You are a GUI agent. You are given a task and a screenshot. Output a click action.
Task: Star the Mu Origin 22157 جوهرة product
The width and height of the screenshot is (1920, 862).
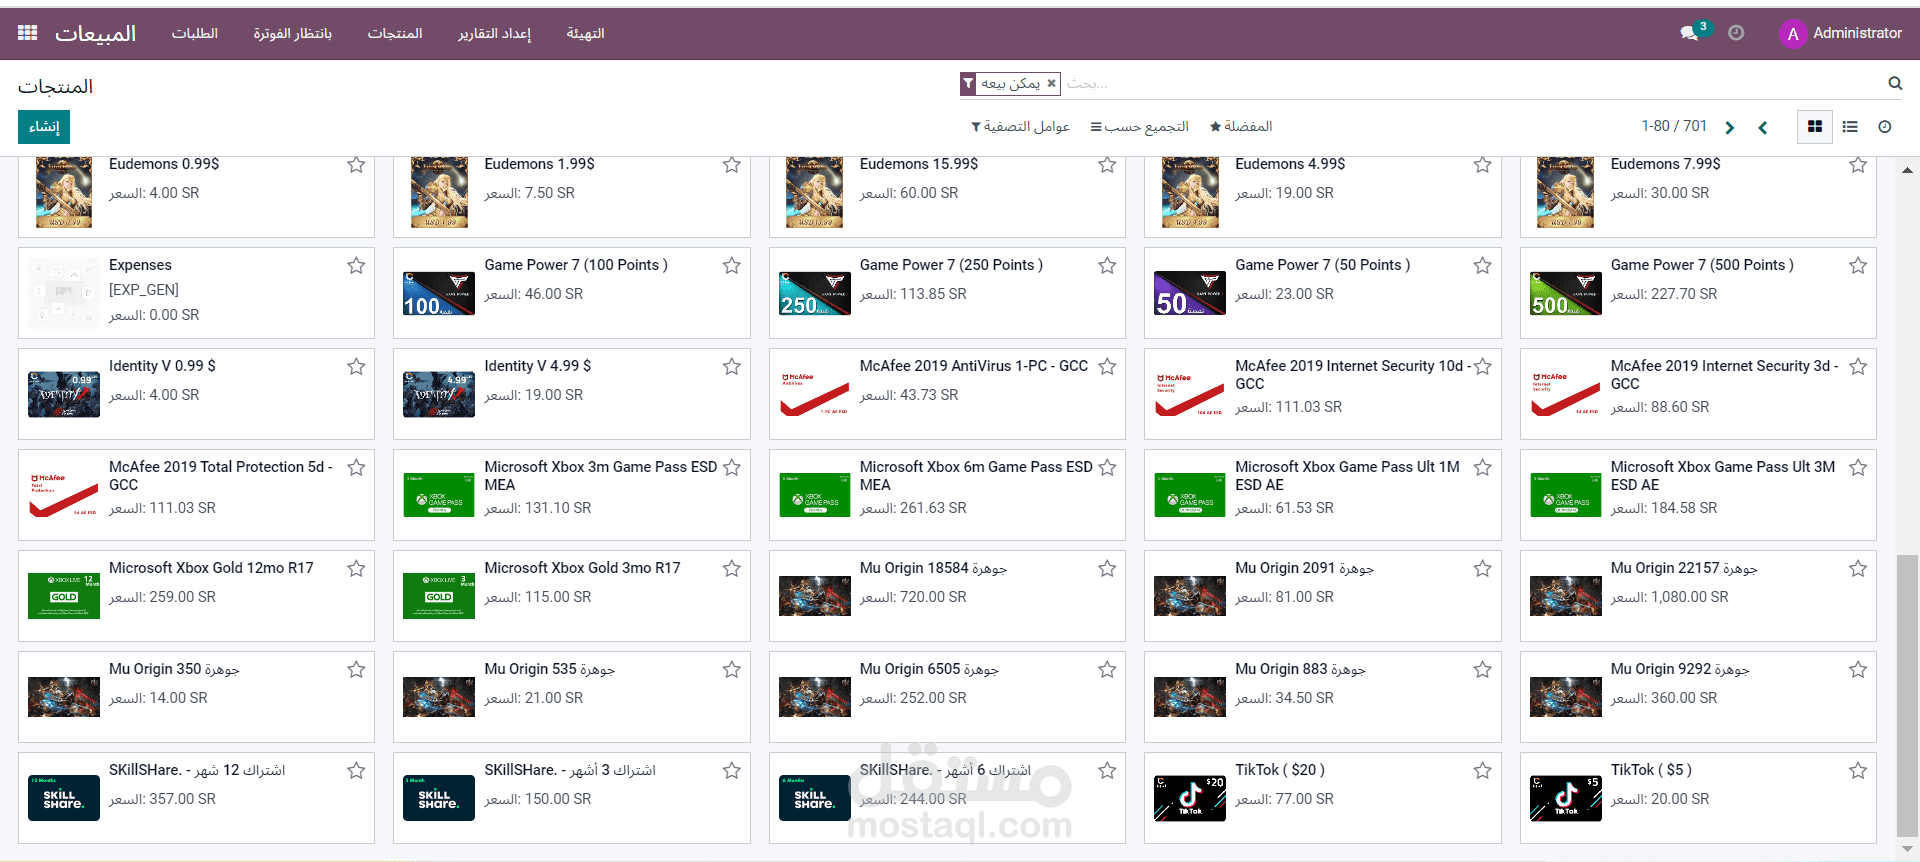[1858, 569]
